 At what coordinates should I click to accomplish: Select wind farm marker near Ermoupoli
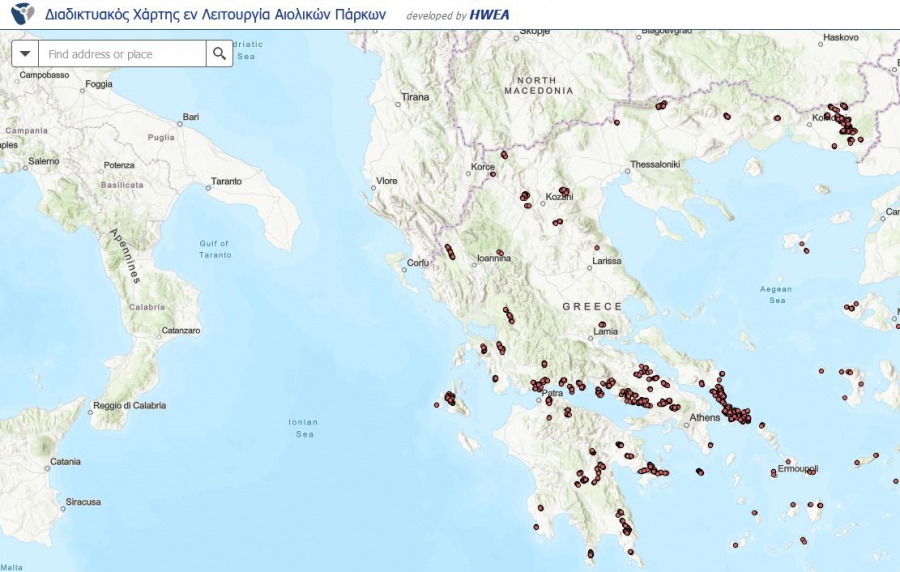812,473
